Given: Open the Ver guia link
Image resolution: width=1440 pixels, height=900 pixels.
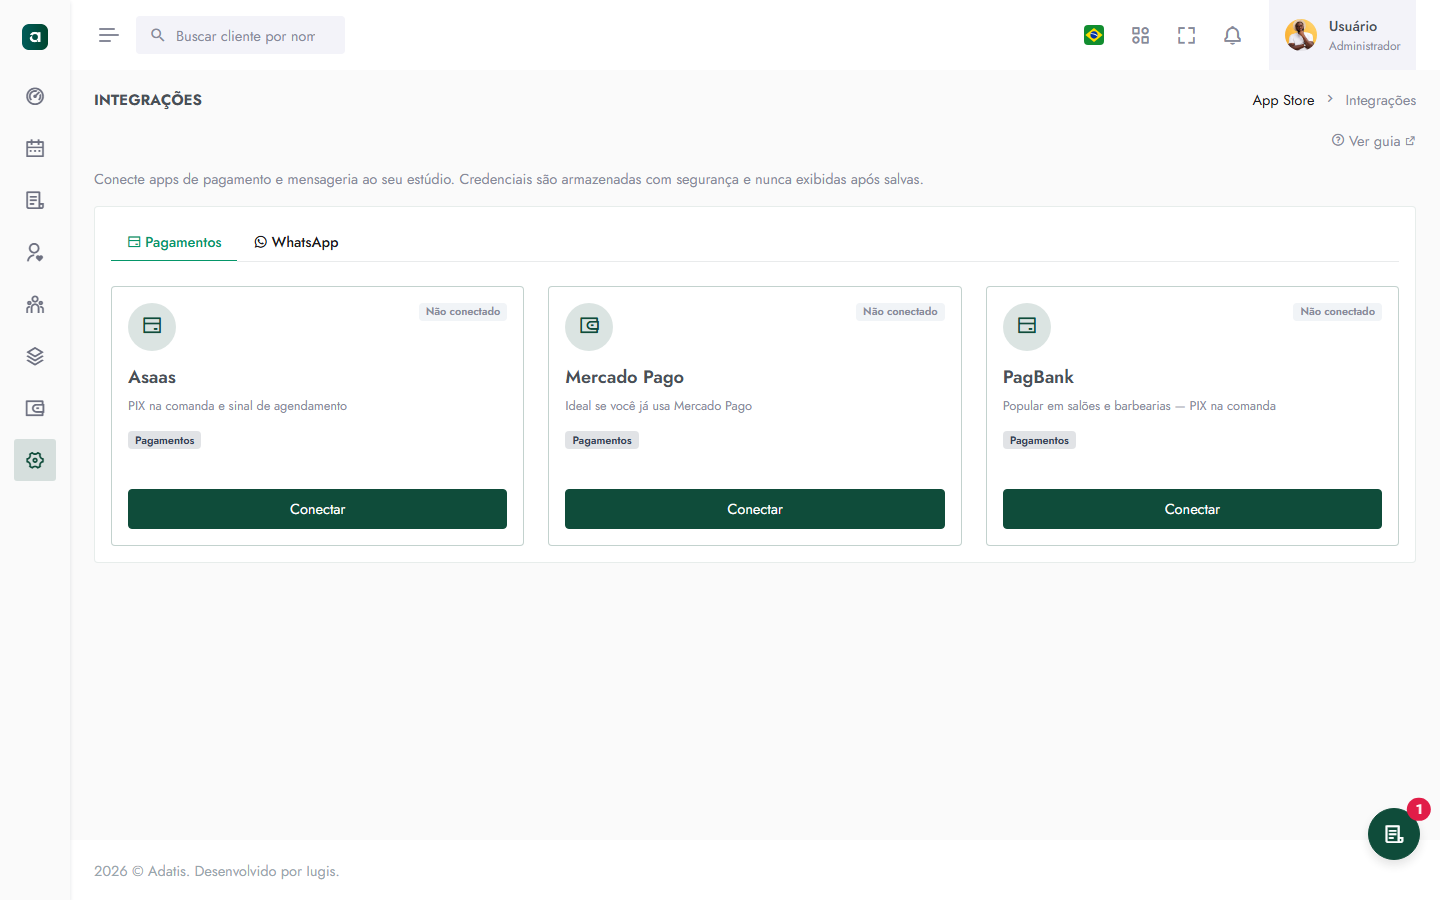Looking at the screenshot, I should click(x=1374, y=141).
